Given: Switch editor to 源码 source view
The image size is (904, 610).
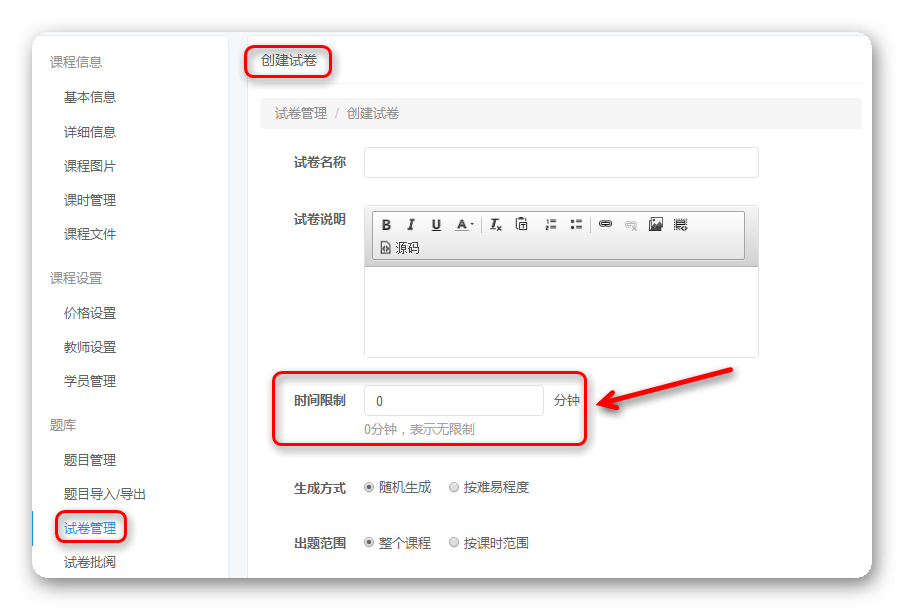Looking at the screenshot, I should pyautogui.click(x=400, y=248).
